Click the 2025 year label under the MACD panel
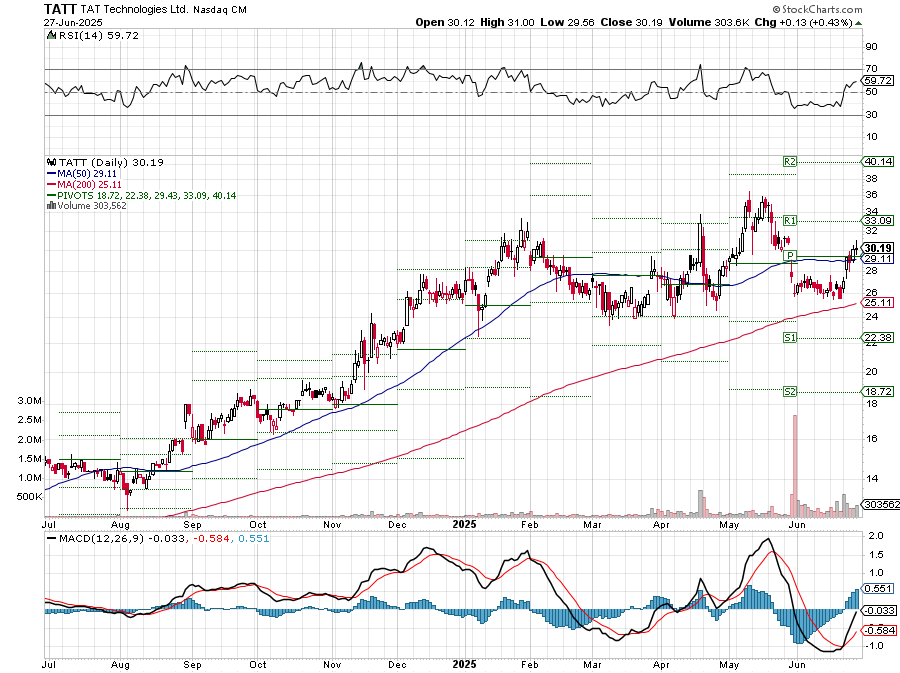The width and height of the screenshot is (900, 673). click(464, 664)
